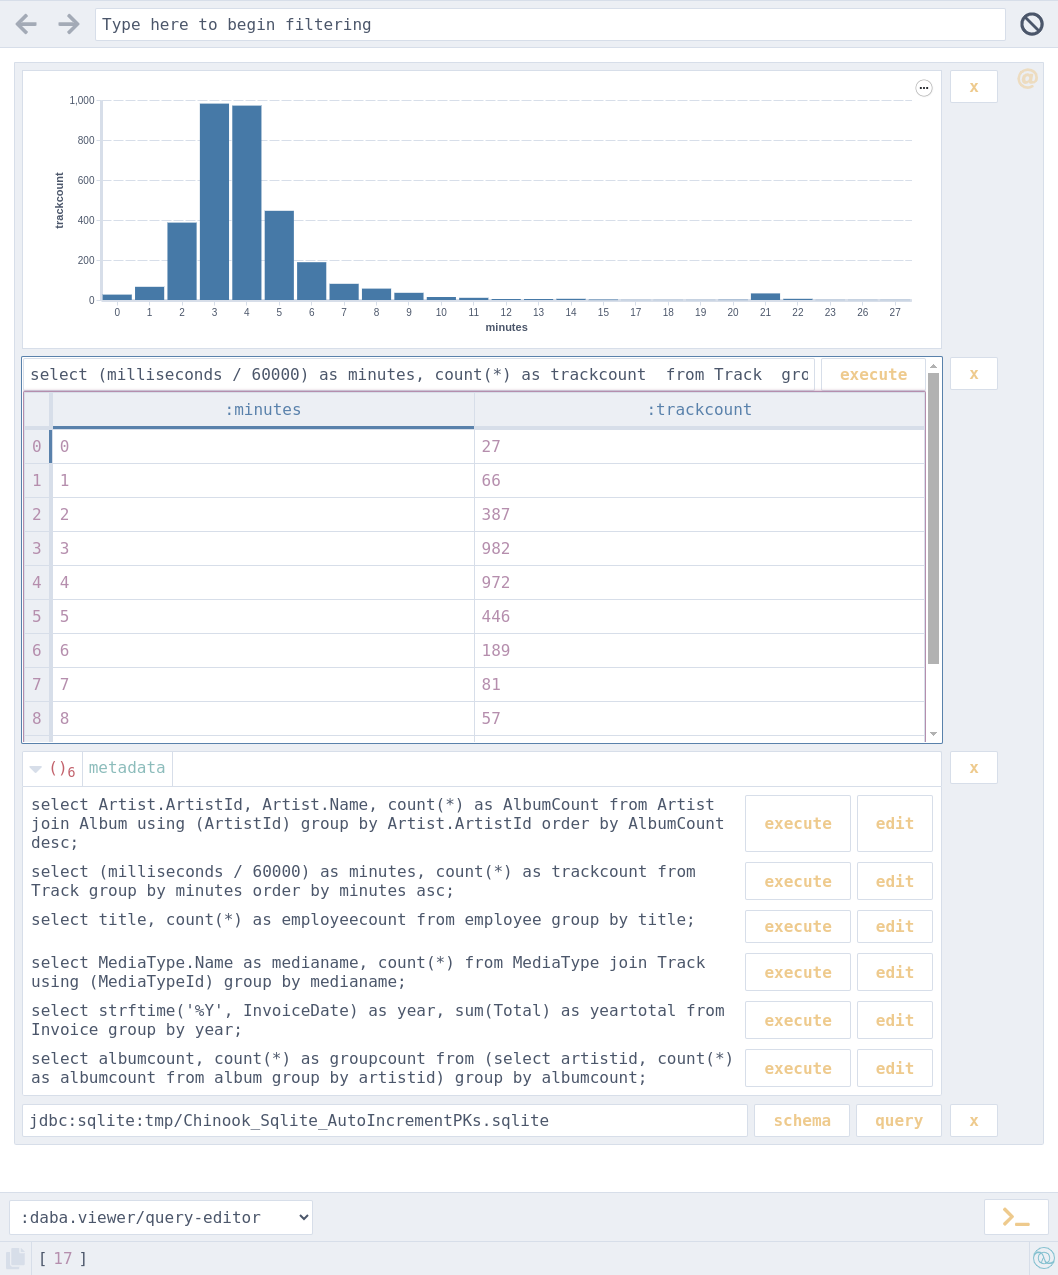
Task: Click the copy pages icon in status bar
Action: click(16, 1258)
